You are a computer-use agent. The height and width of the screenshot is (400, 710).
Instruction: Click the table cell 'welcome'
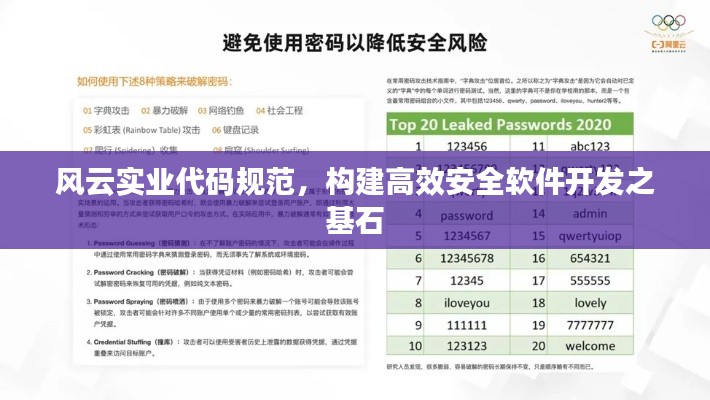point(590,347)
